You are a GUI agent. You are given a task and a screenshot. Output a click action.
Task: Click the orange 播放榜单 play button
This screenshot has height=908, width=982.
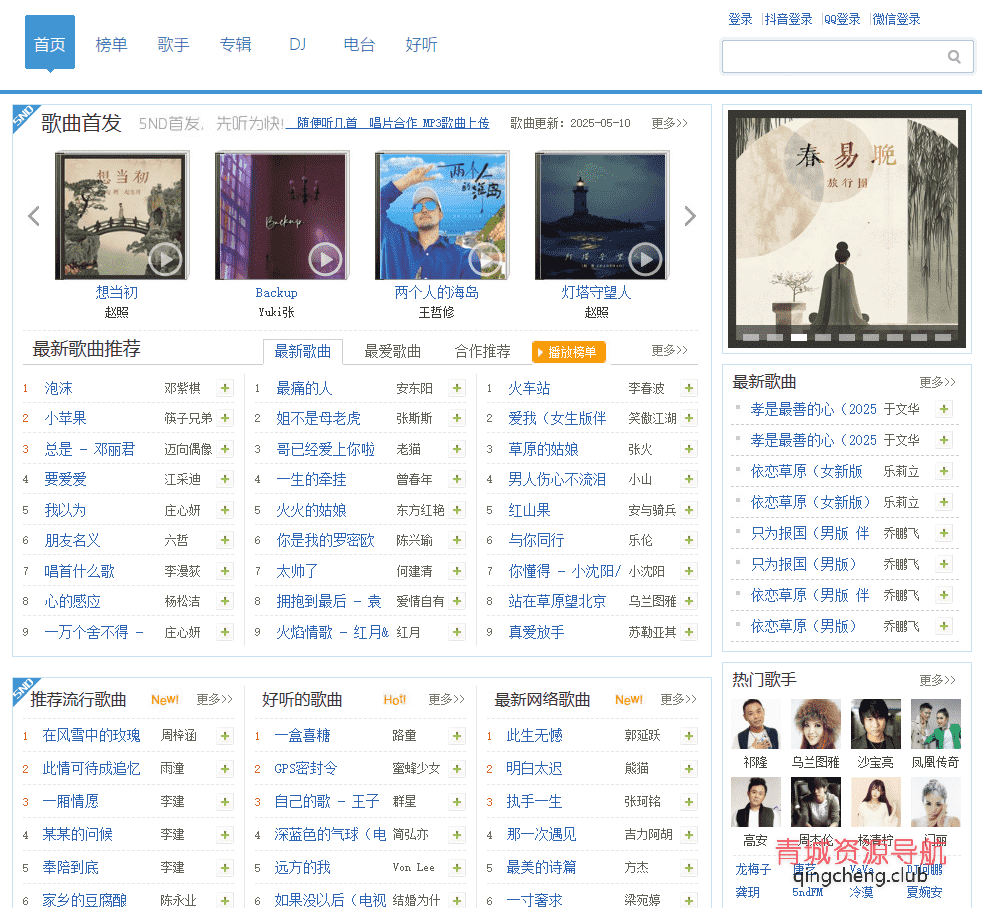(568, 353)
